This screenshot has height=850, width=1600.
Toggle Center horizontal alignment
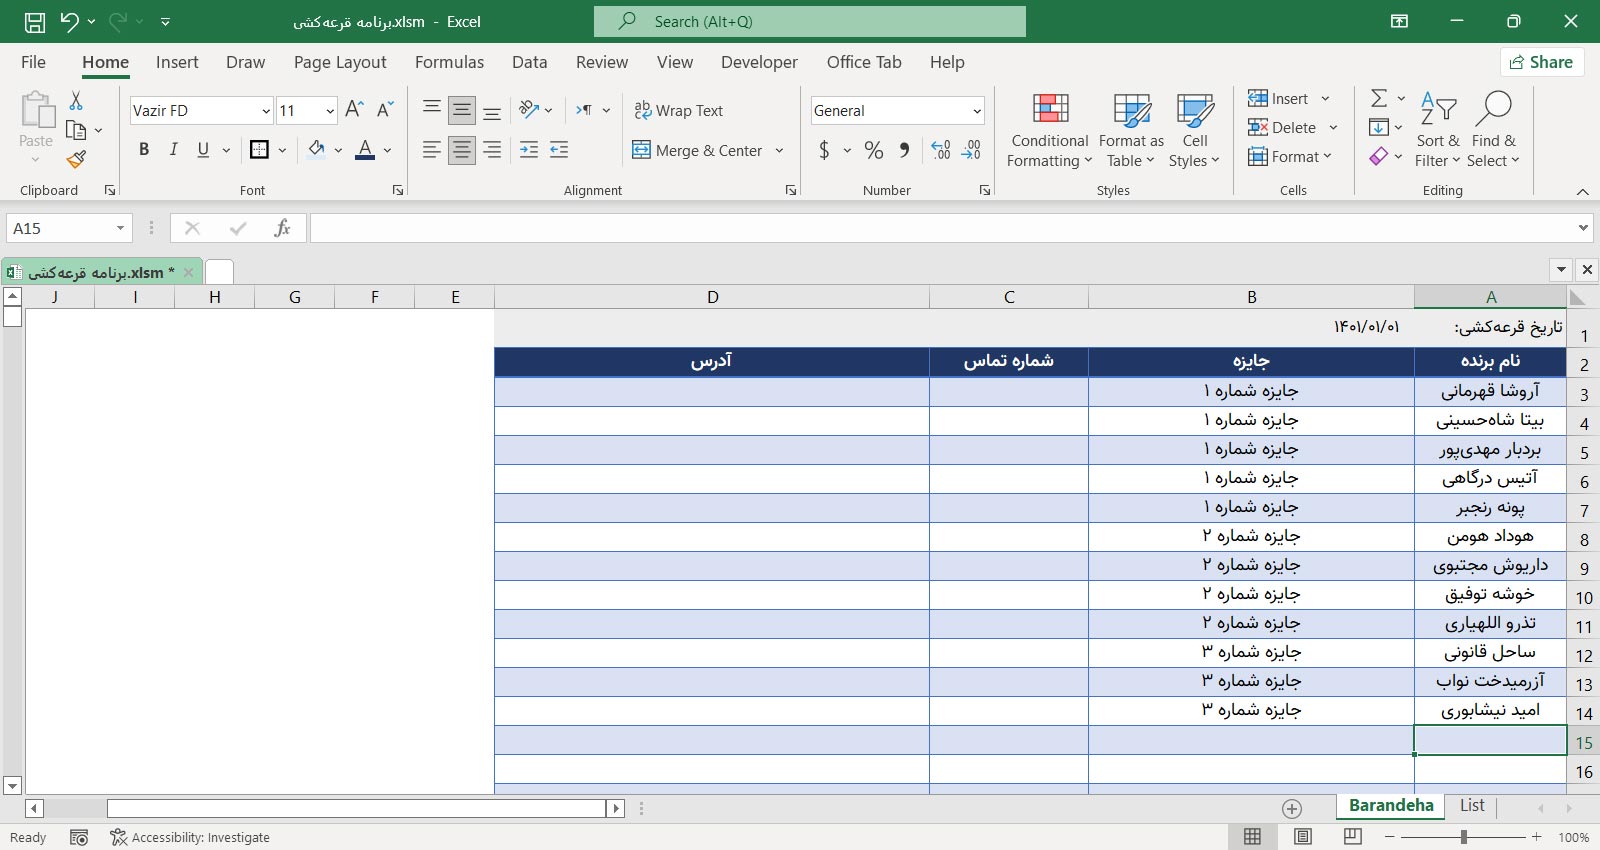[461, 150]
